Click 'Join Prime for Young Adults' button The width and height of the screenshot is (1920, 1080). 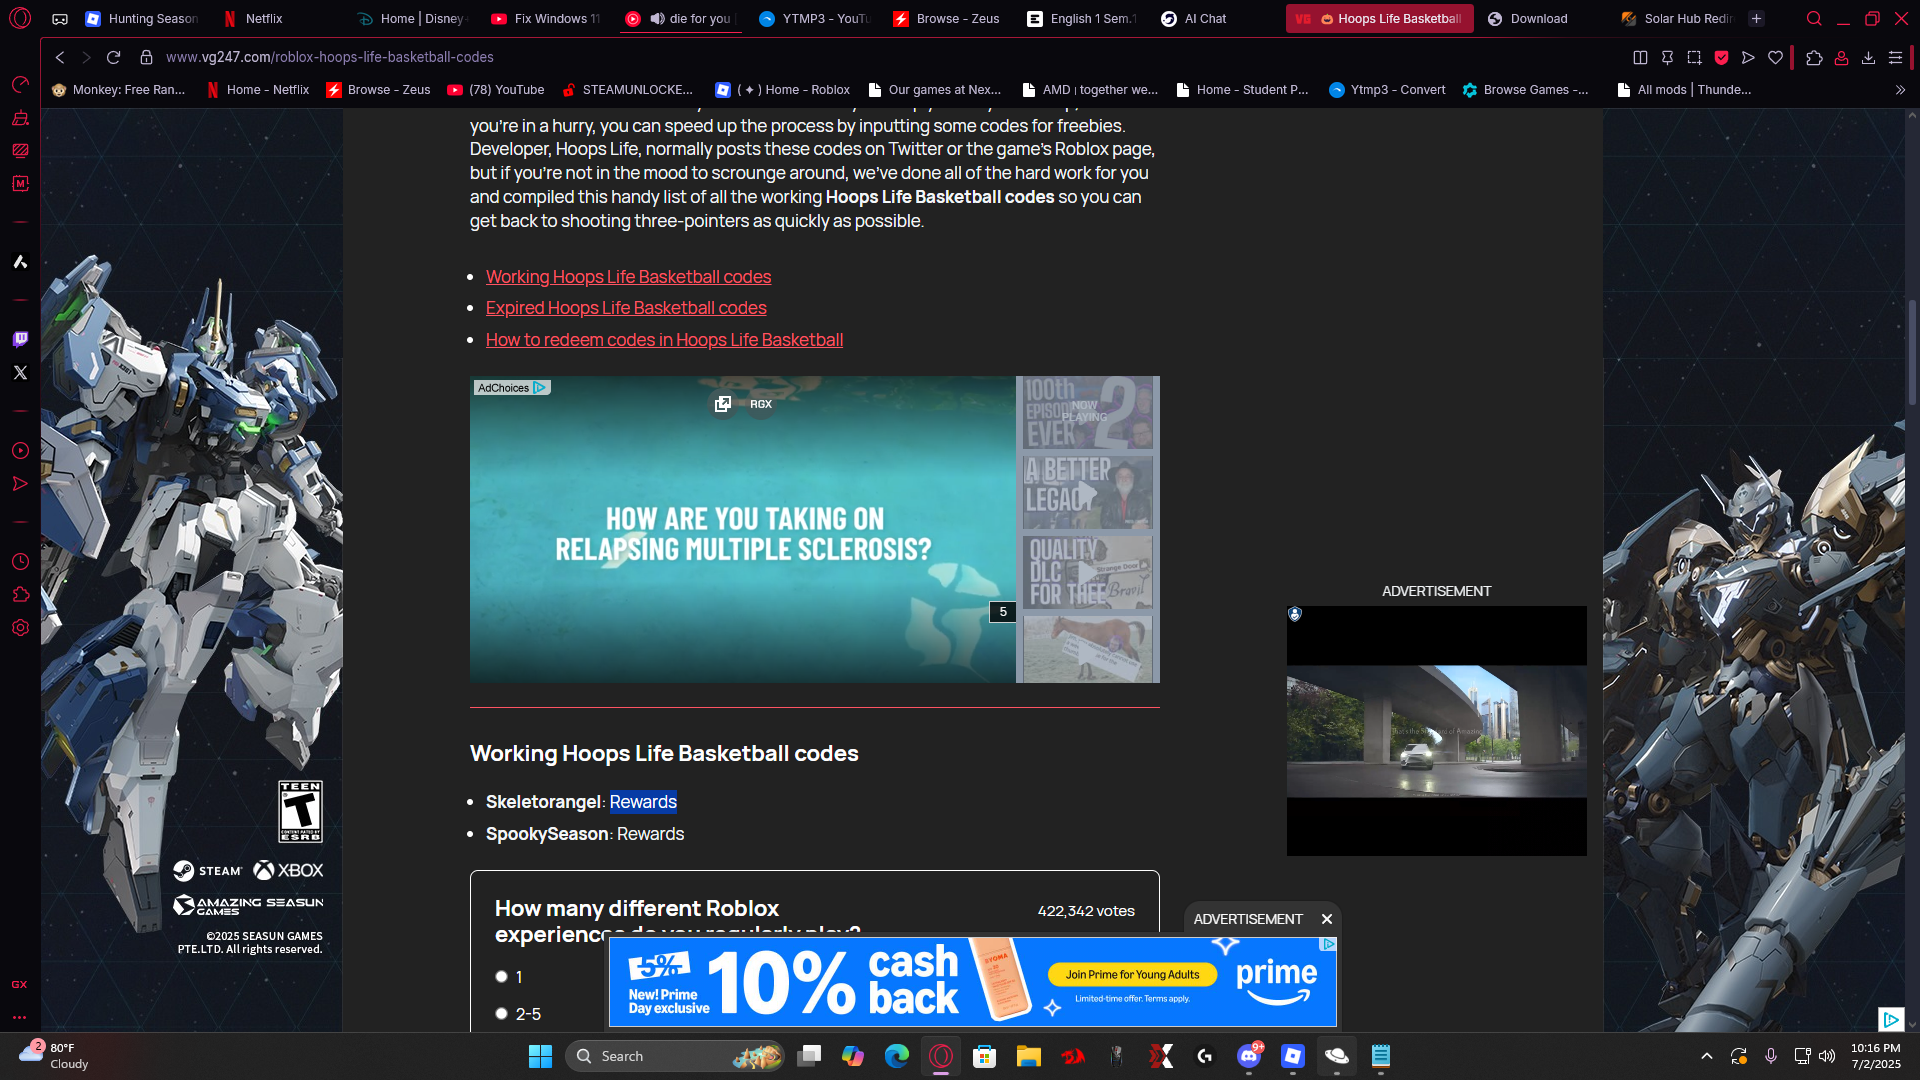pyautogui.click(x=1132, y=975)
